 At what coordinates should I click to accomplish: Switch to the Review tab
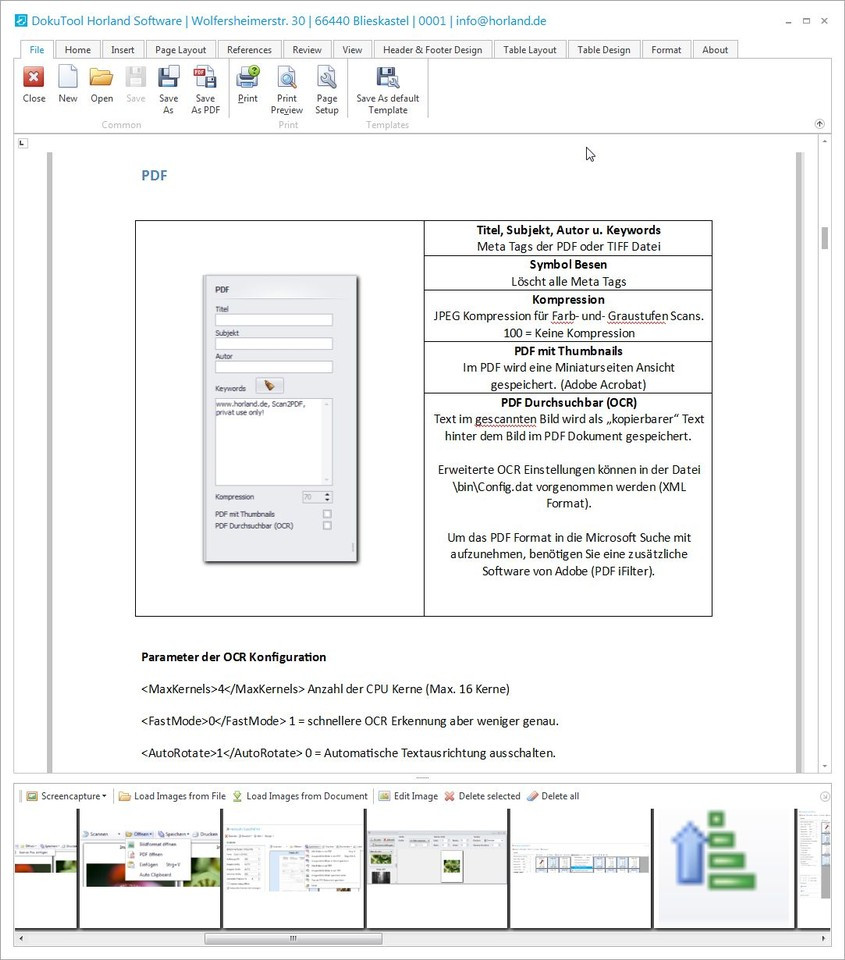pyautogui.click(x=307, y=50)
